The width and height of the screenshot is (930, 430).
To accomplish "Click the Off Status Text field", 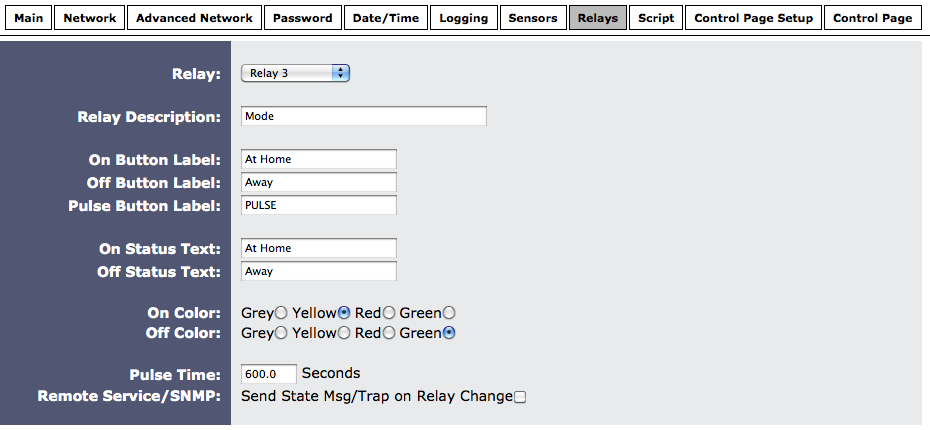I will (x=319, y=271).
